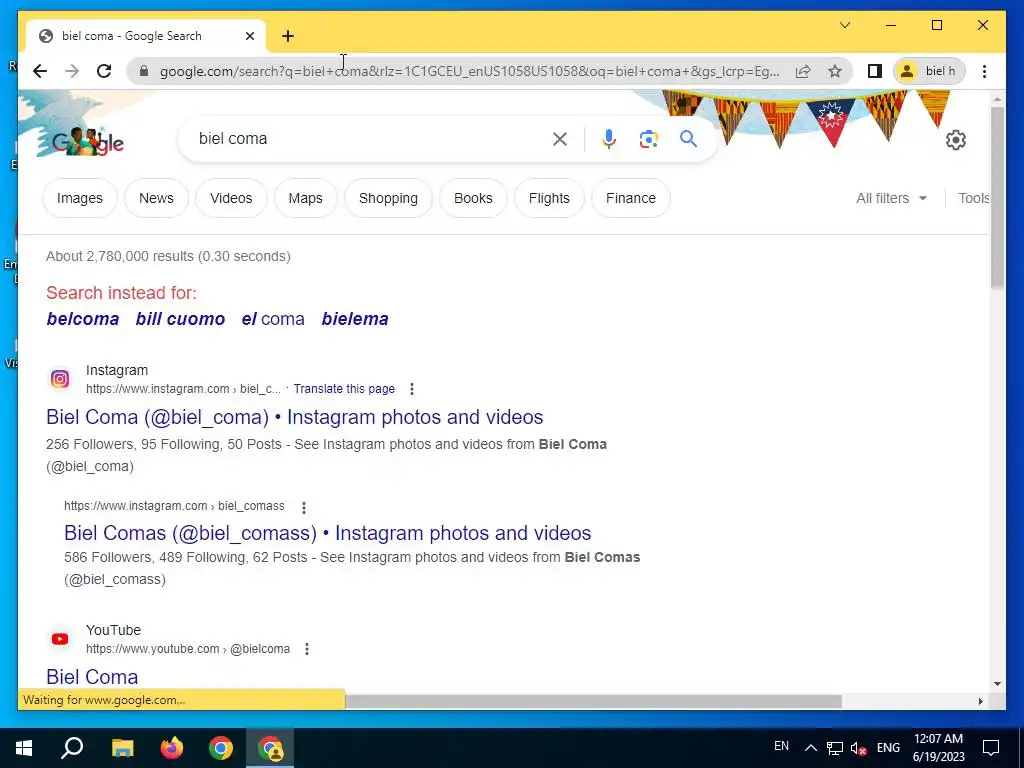This screenshot has width=1024, height=768.
Task: View site info via padlock icon
Action: [144, 71]
